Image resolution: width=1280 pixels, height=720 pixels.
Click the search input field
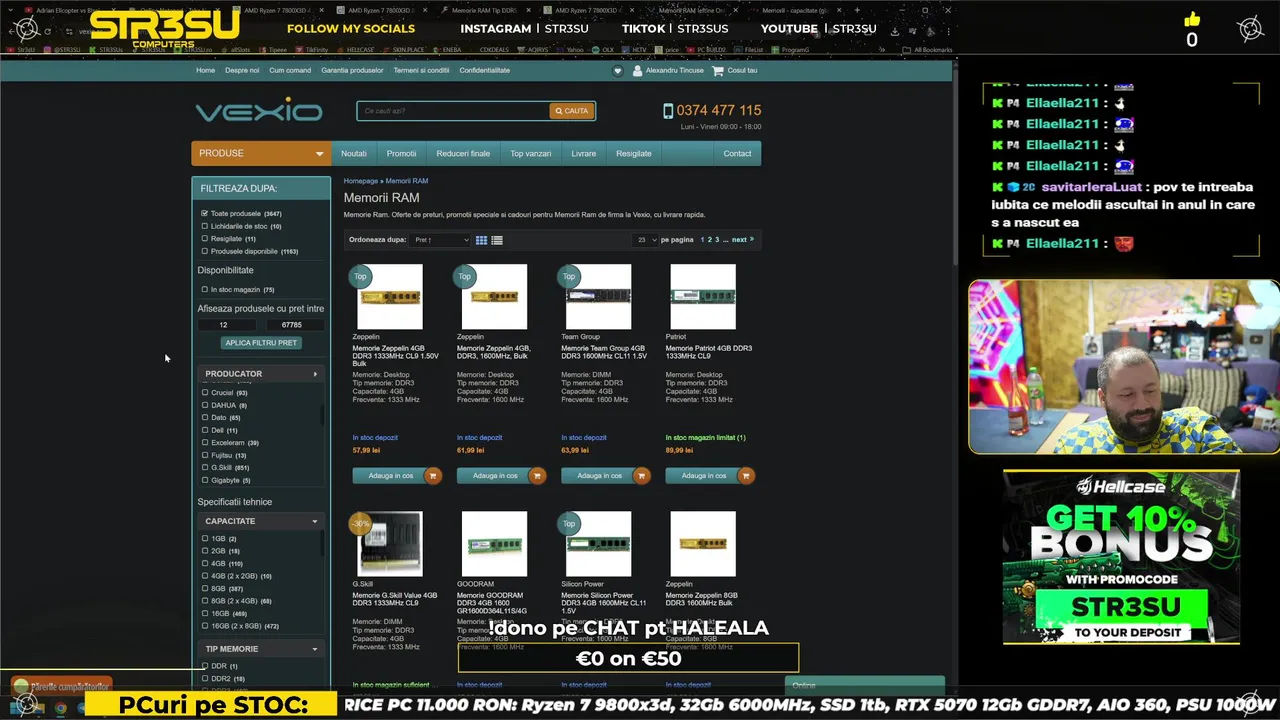coord(453,111)
